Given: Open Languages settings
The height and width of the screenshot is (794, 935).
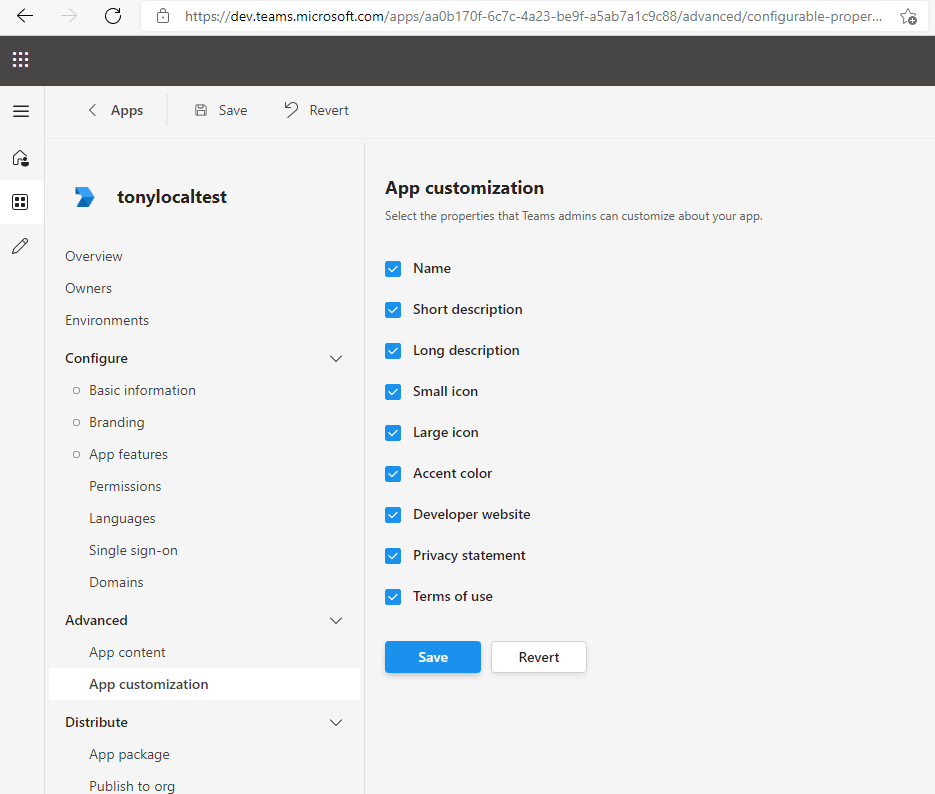Looking at the screenshot, I should coord(122,519).
